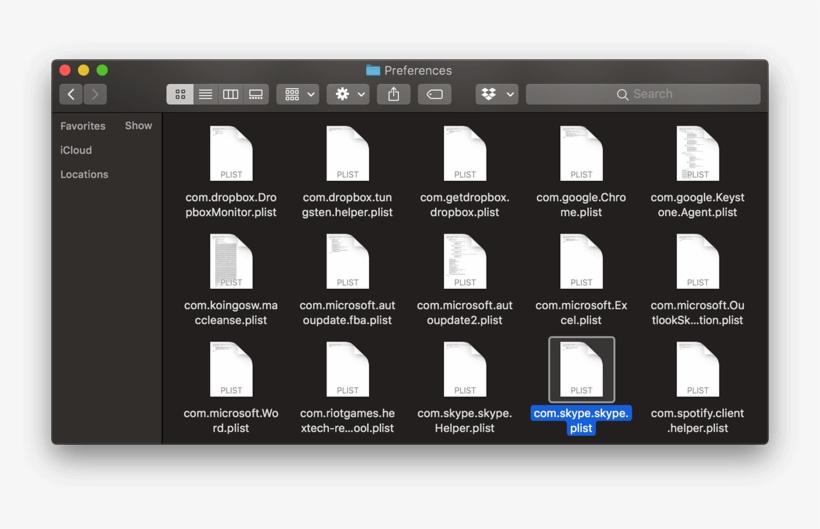This screenshot has height=529, width=820.
Task: Go back with the left arrow
Action: point(71,94)
